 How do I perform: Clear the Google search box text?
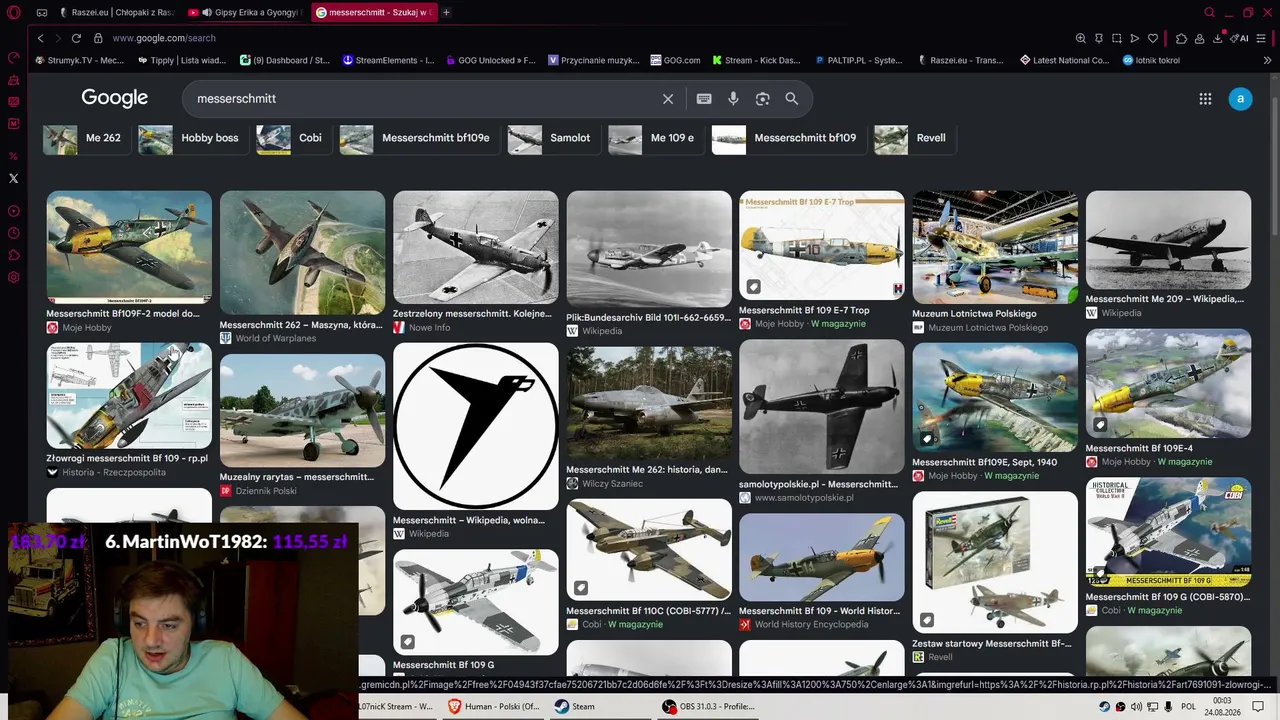click(x=668, y=99)
